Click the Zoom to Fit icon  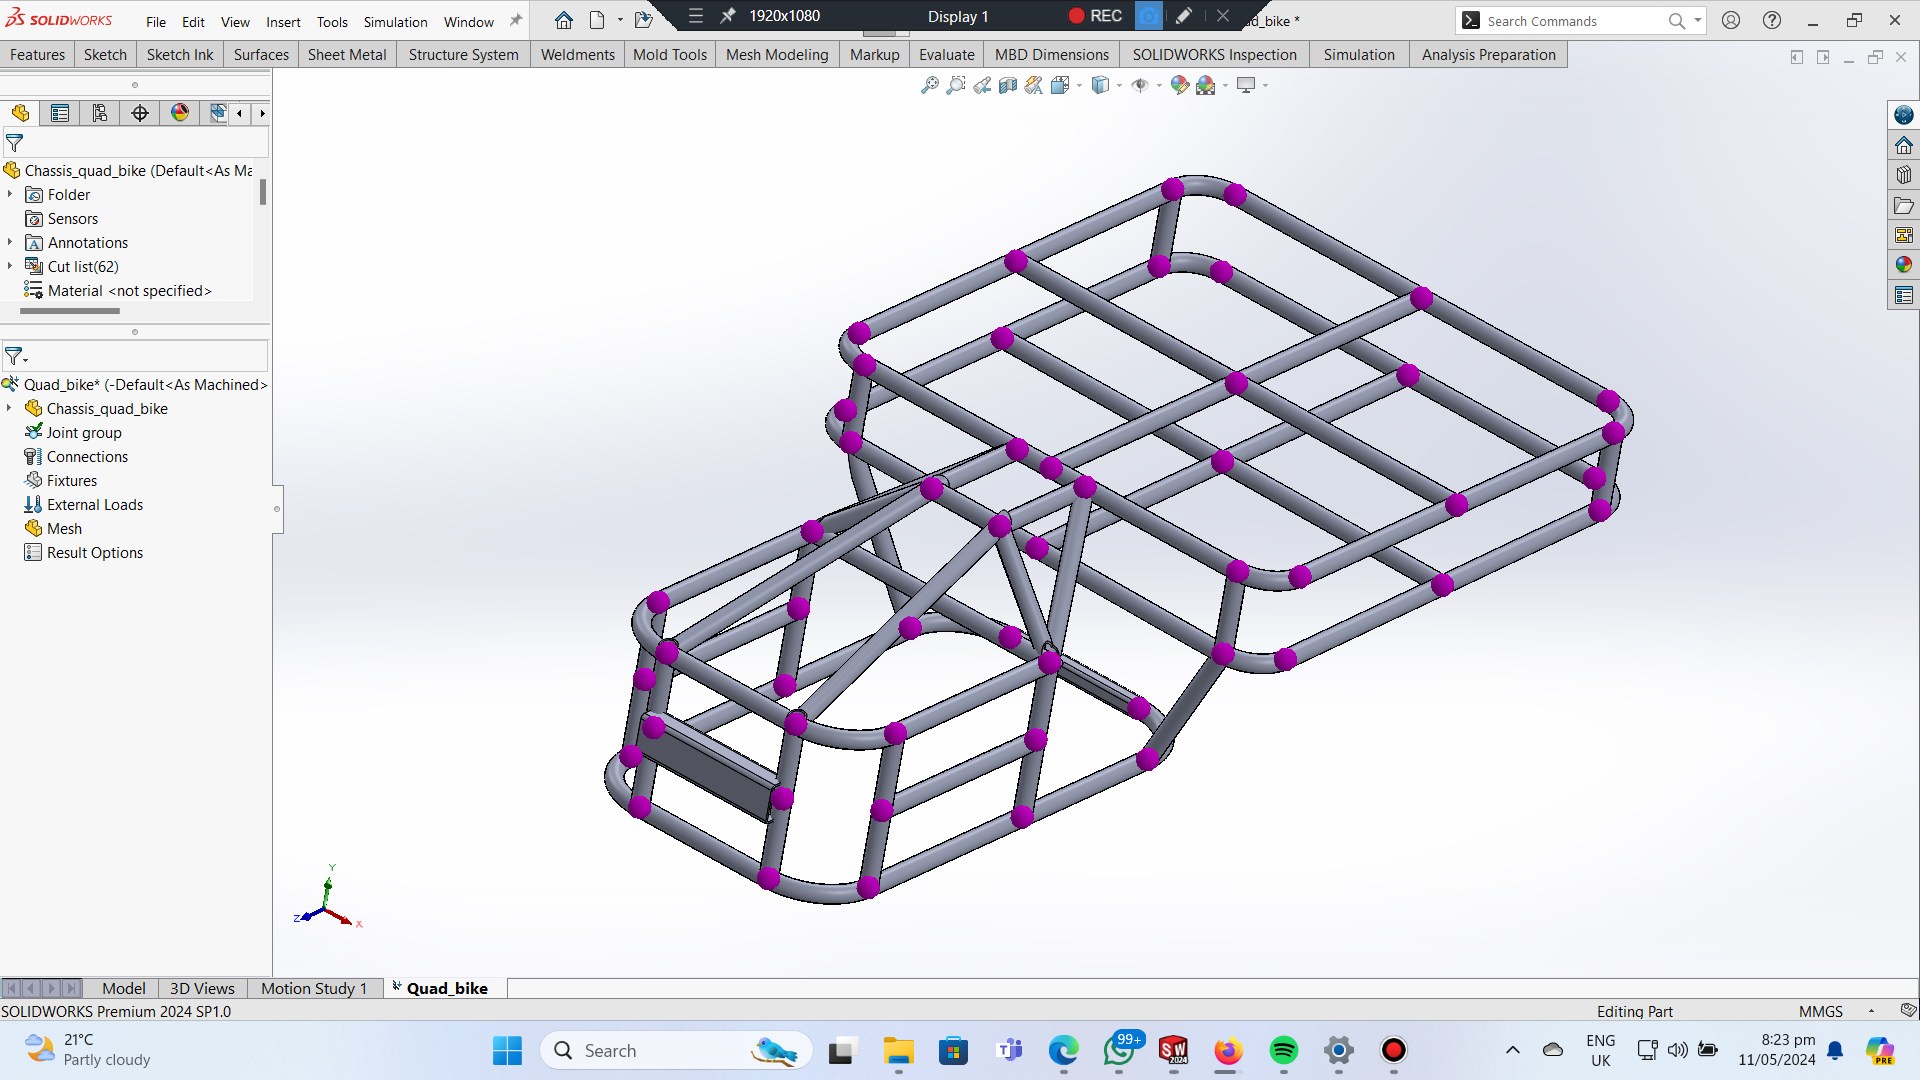pyautogui.click(x=930, y=86)
